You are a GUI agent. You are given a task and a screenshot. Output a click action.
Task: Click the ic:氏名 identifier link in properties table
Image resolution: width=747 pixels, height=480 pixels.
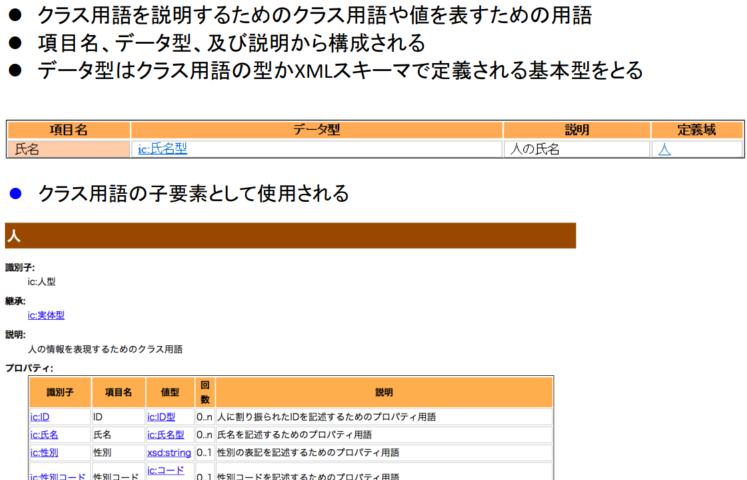point(44,435)
